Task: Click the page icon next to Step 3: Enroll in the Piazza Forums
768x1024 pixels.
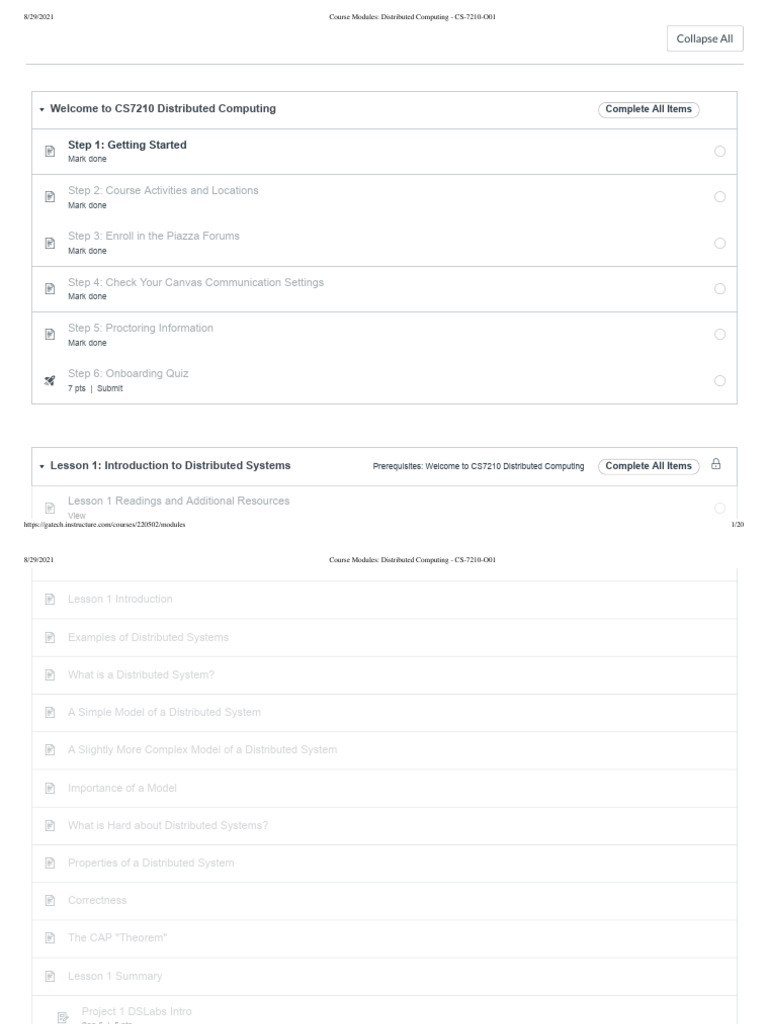Action: coord(50,243)
